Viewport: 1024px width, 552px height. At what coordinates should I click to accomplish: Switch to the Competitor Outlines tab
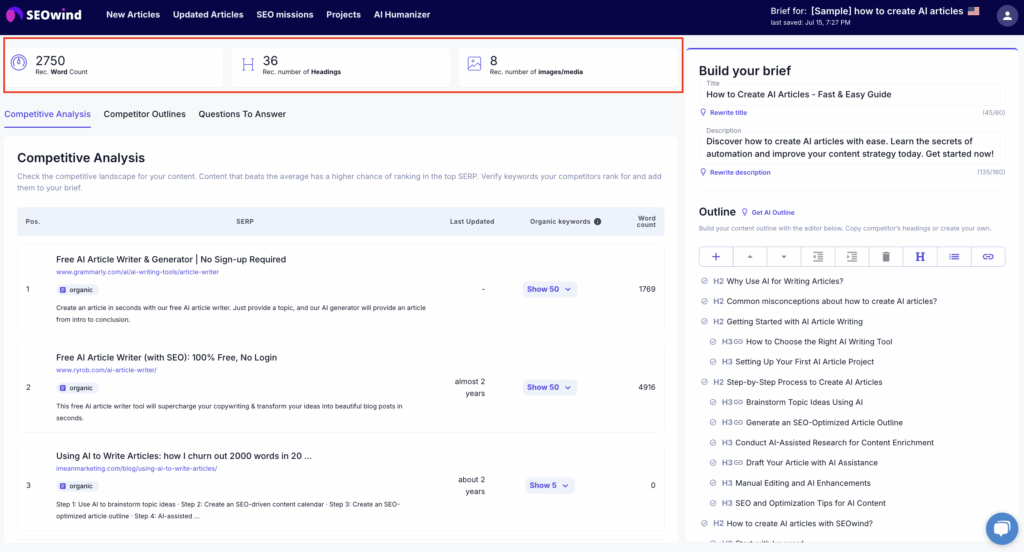(x=144, y=114)
